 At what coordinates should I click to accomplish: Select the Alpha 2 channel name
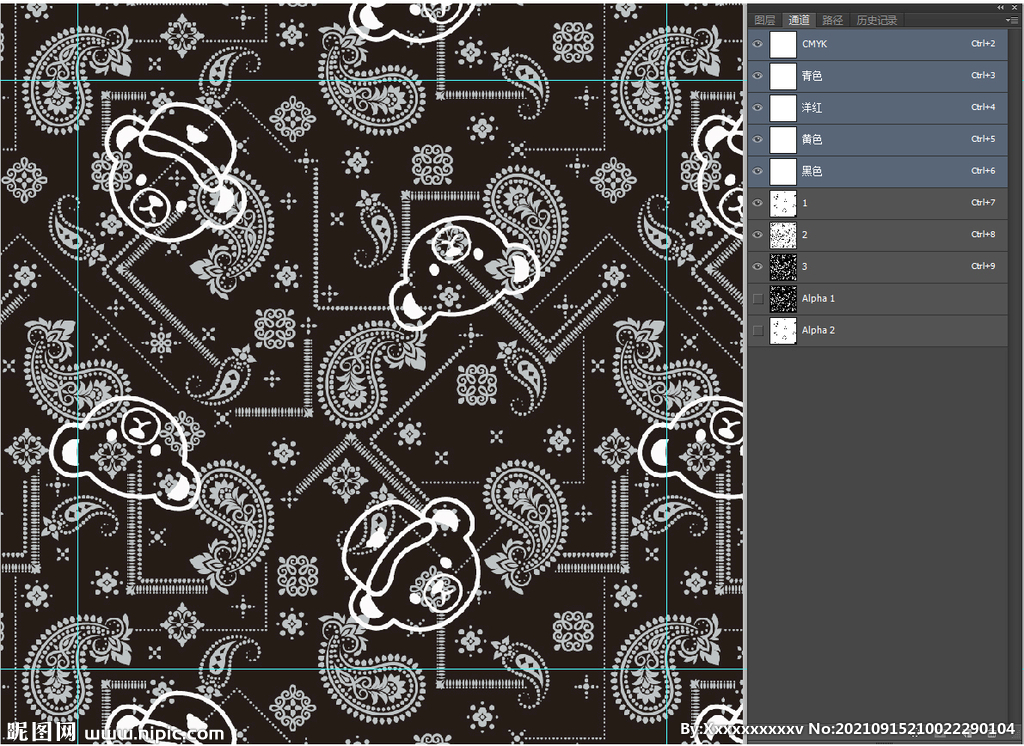[x=818, y=331]
